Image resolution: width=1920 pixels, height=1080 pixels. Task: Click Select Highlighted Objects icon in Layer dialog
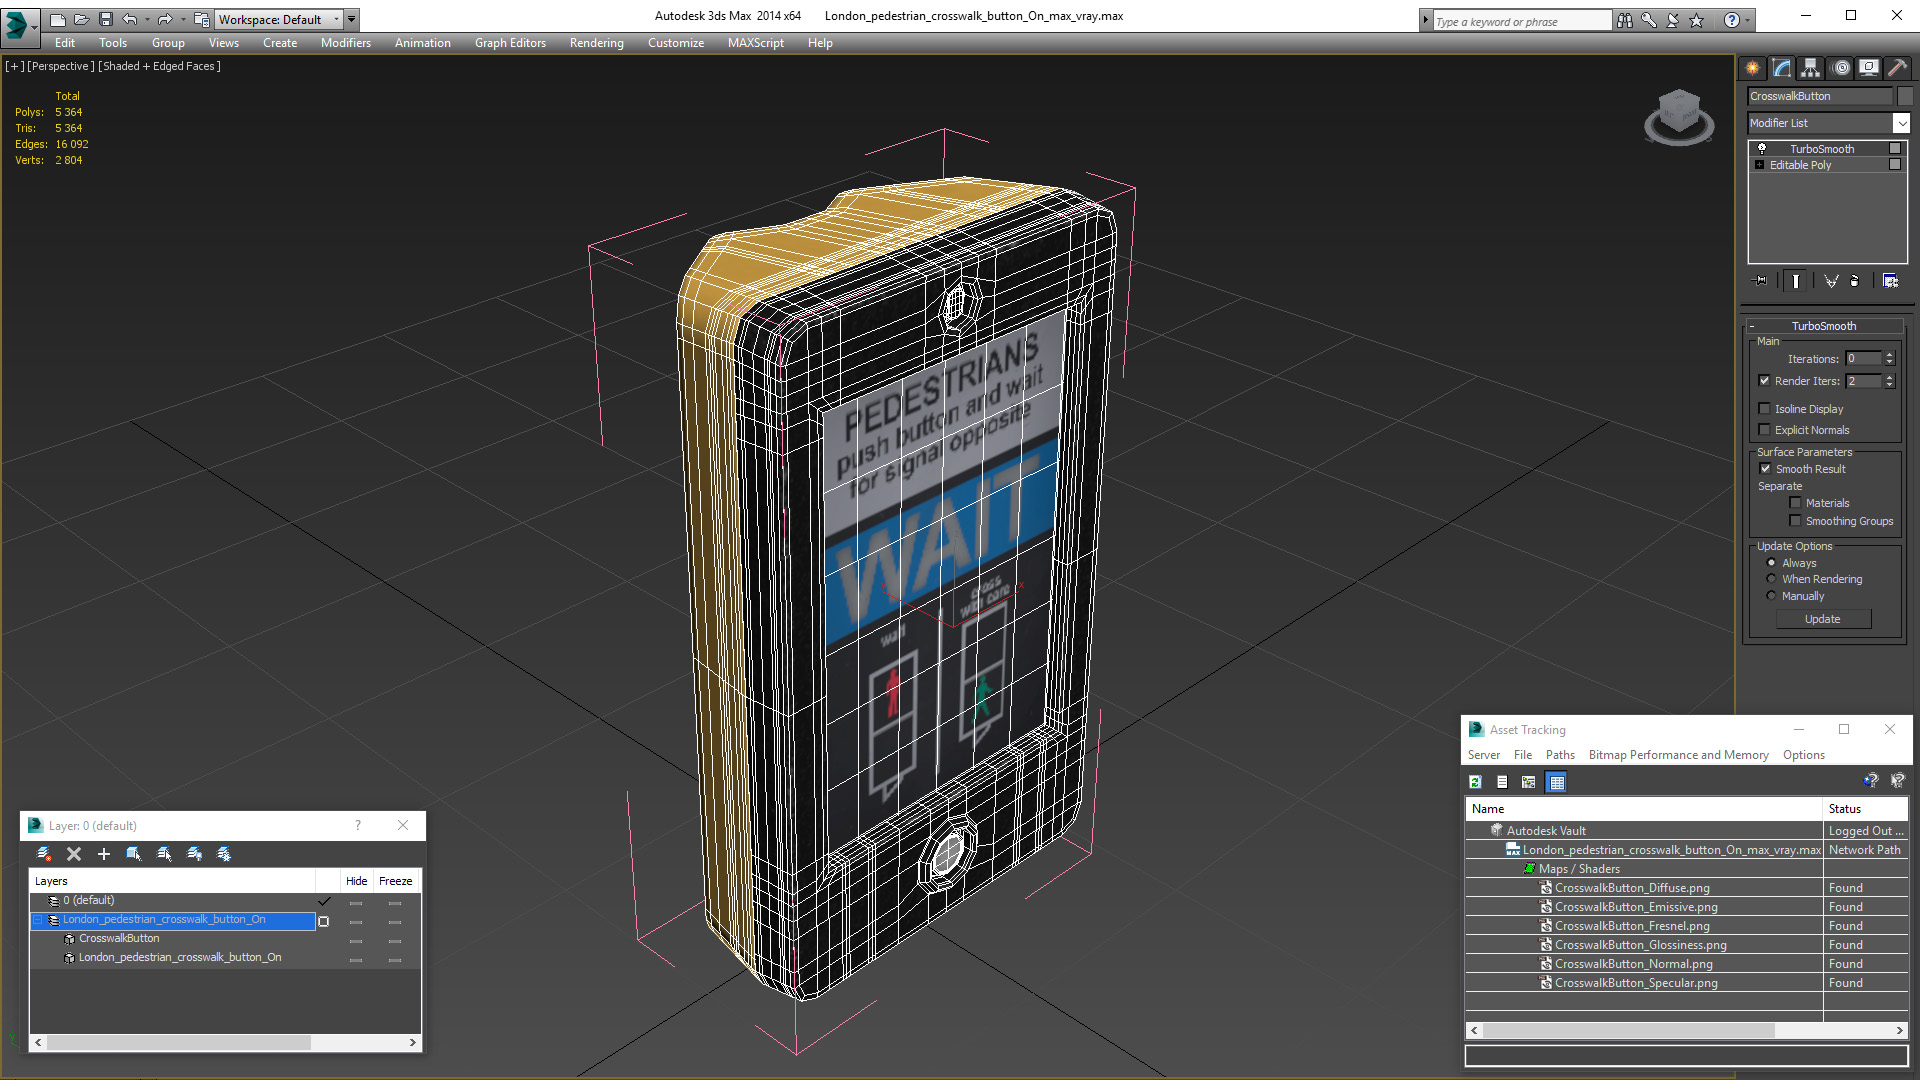tap(134, 854)
